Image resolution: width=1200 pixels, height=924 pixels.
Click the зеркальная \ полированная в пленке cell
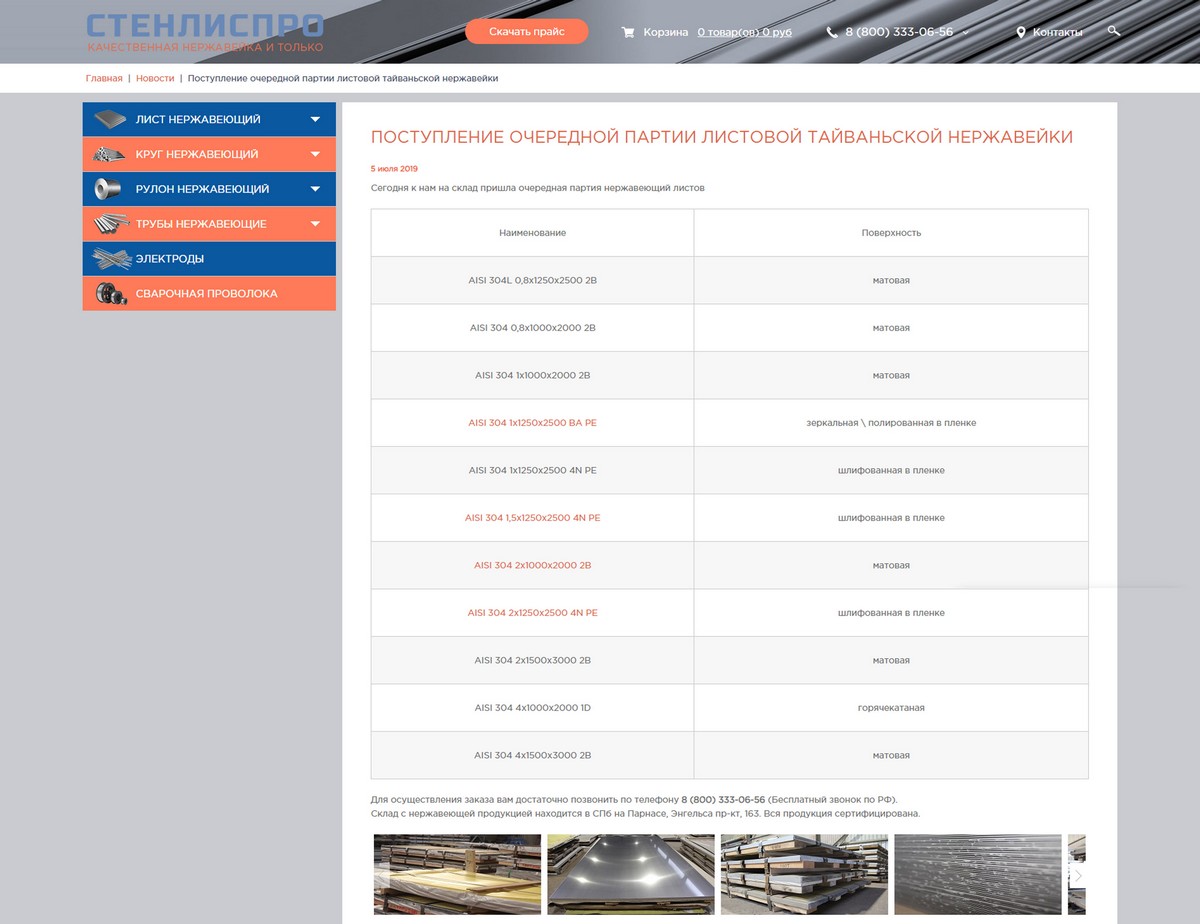pyautogui.click(x=891, y=423)
